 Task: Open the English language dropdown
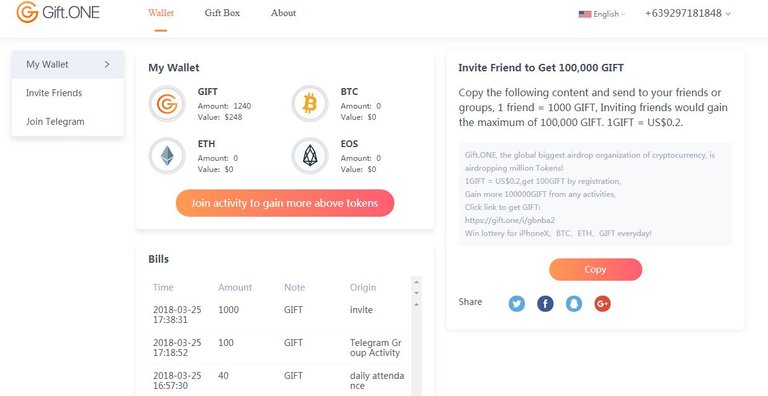(602, 14)
